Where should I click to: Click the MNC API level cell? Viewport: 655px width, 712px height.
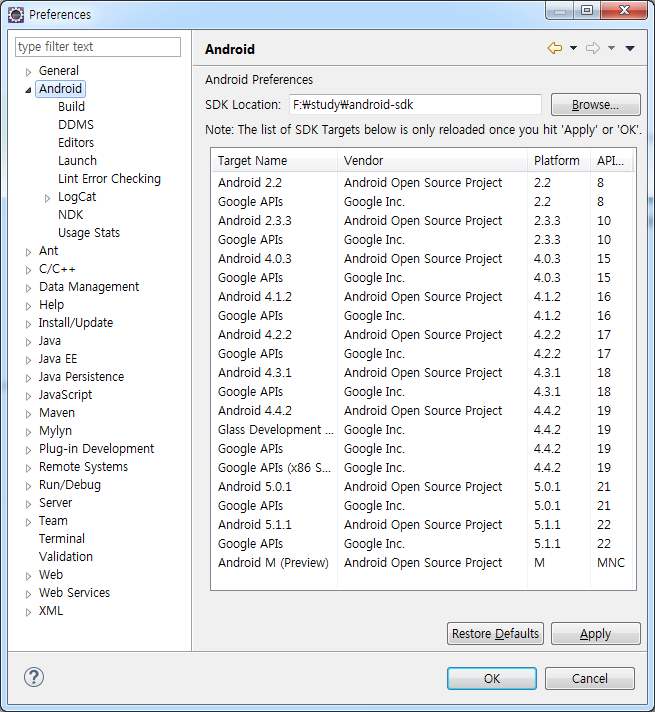[611, 563]
